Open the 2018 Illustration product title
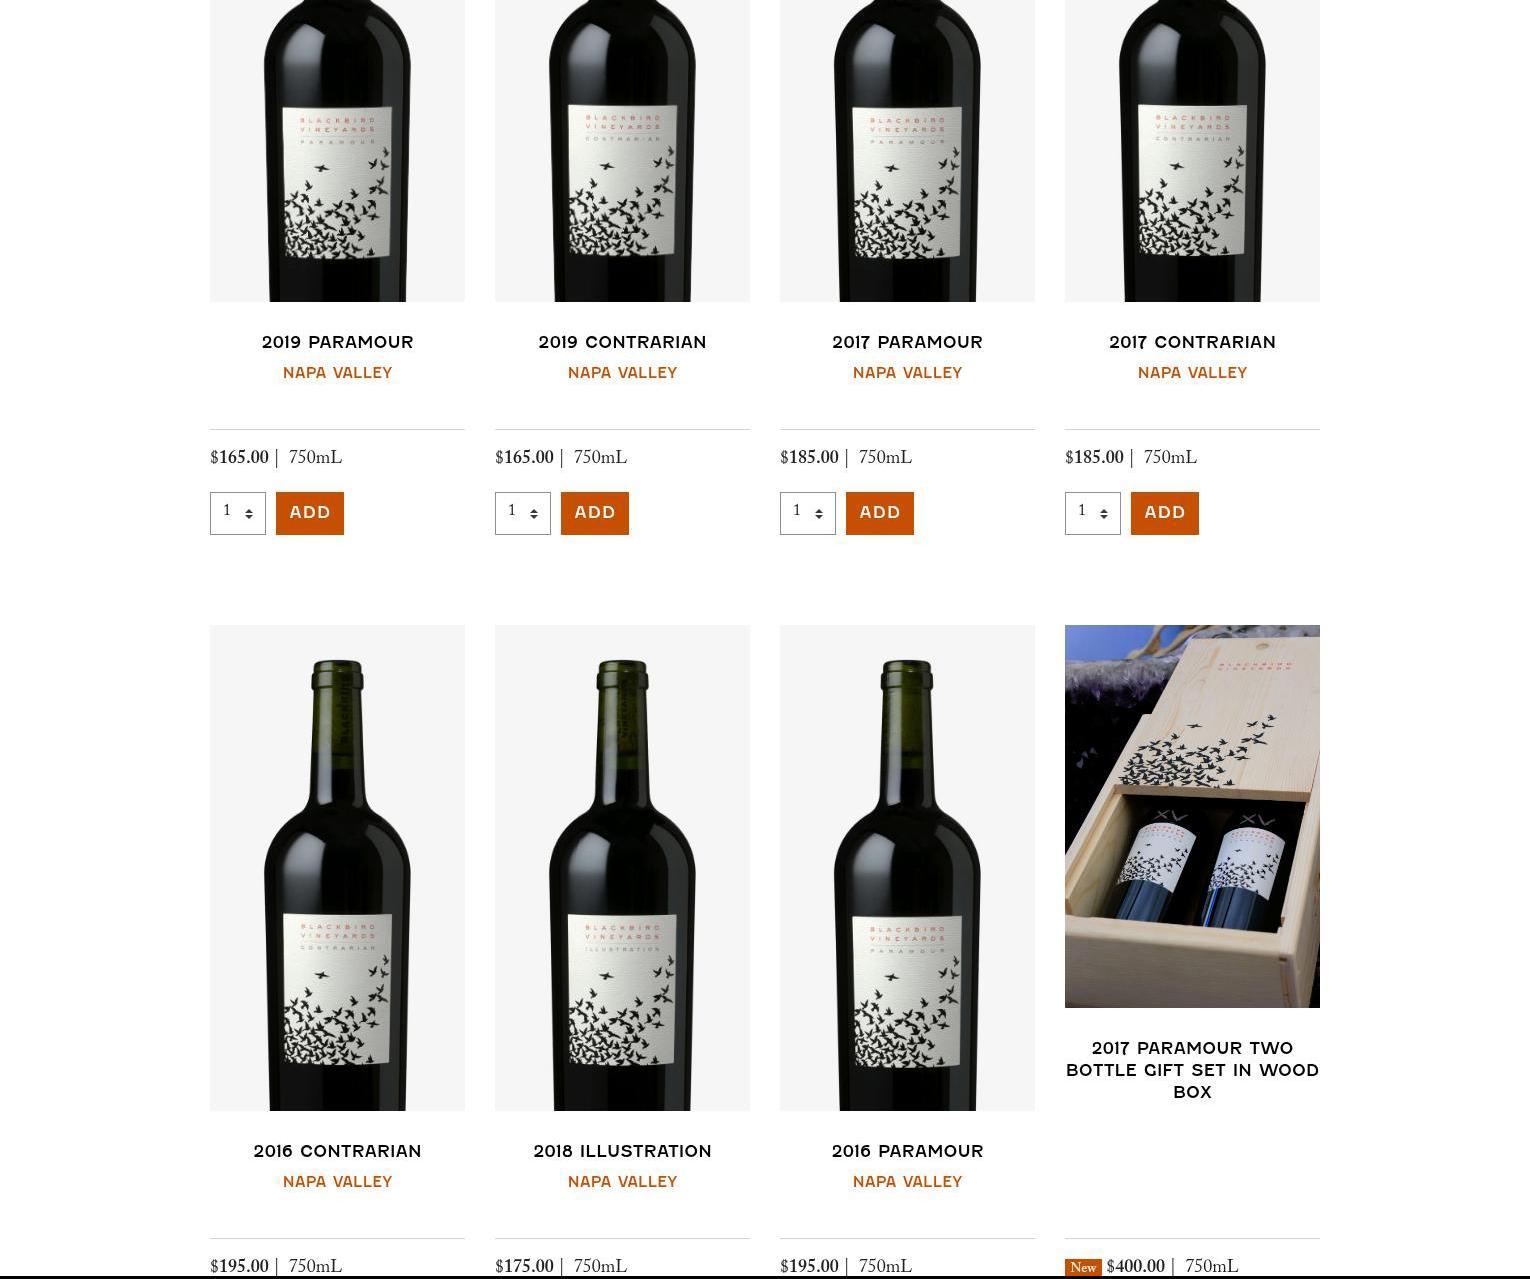 click(622, 1151)
